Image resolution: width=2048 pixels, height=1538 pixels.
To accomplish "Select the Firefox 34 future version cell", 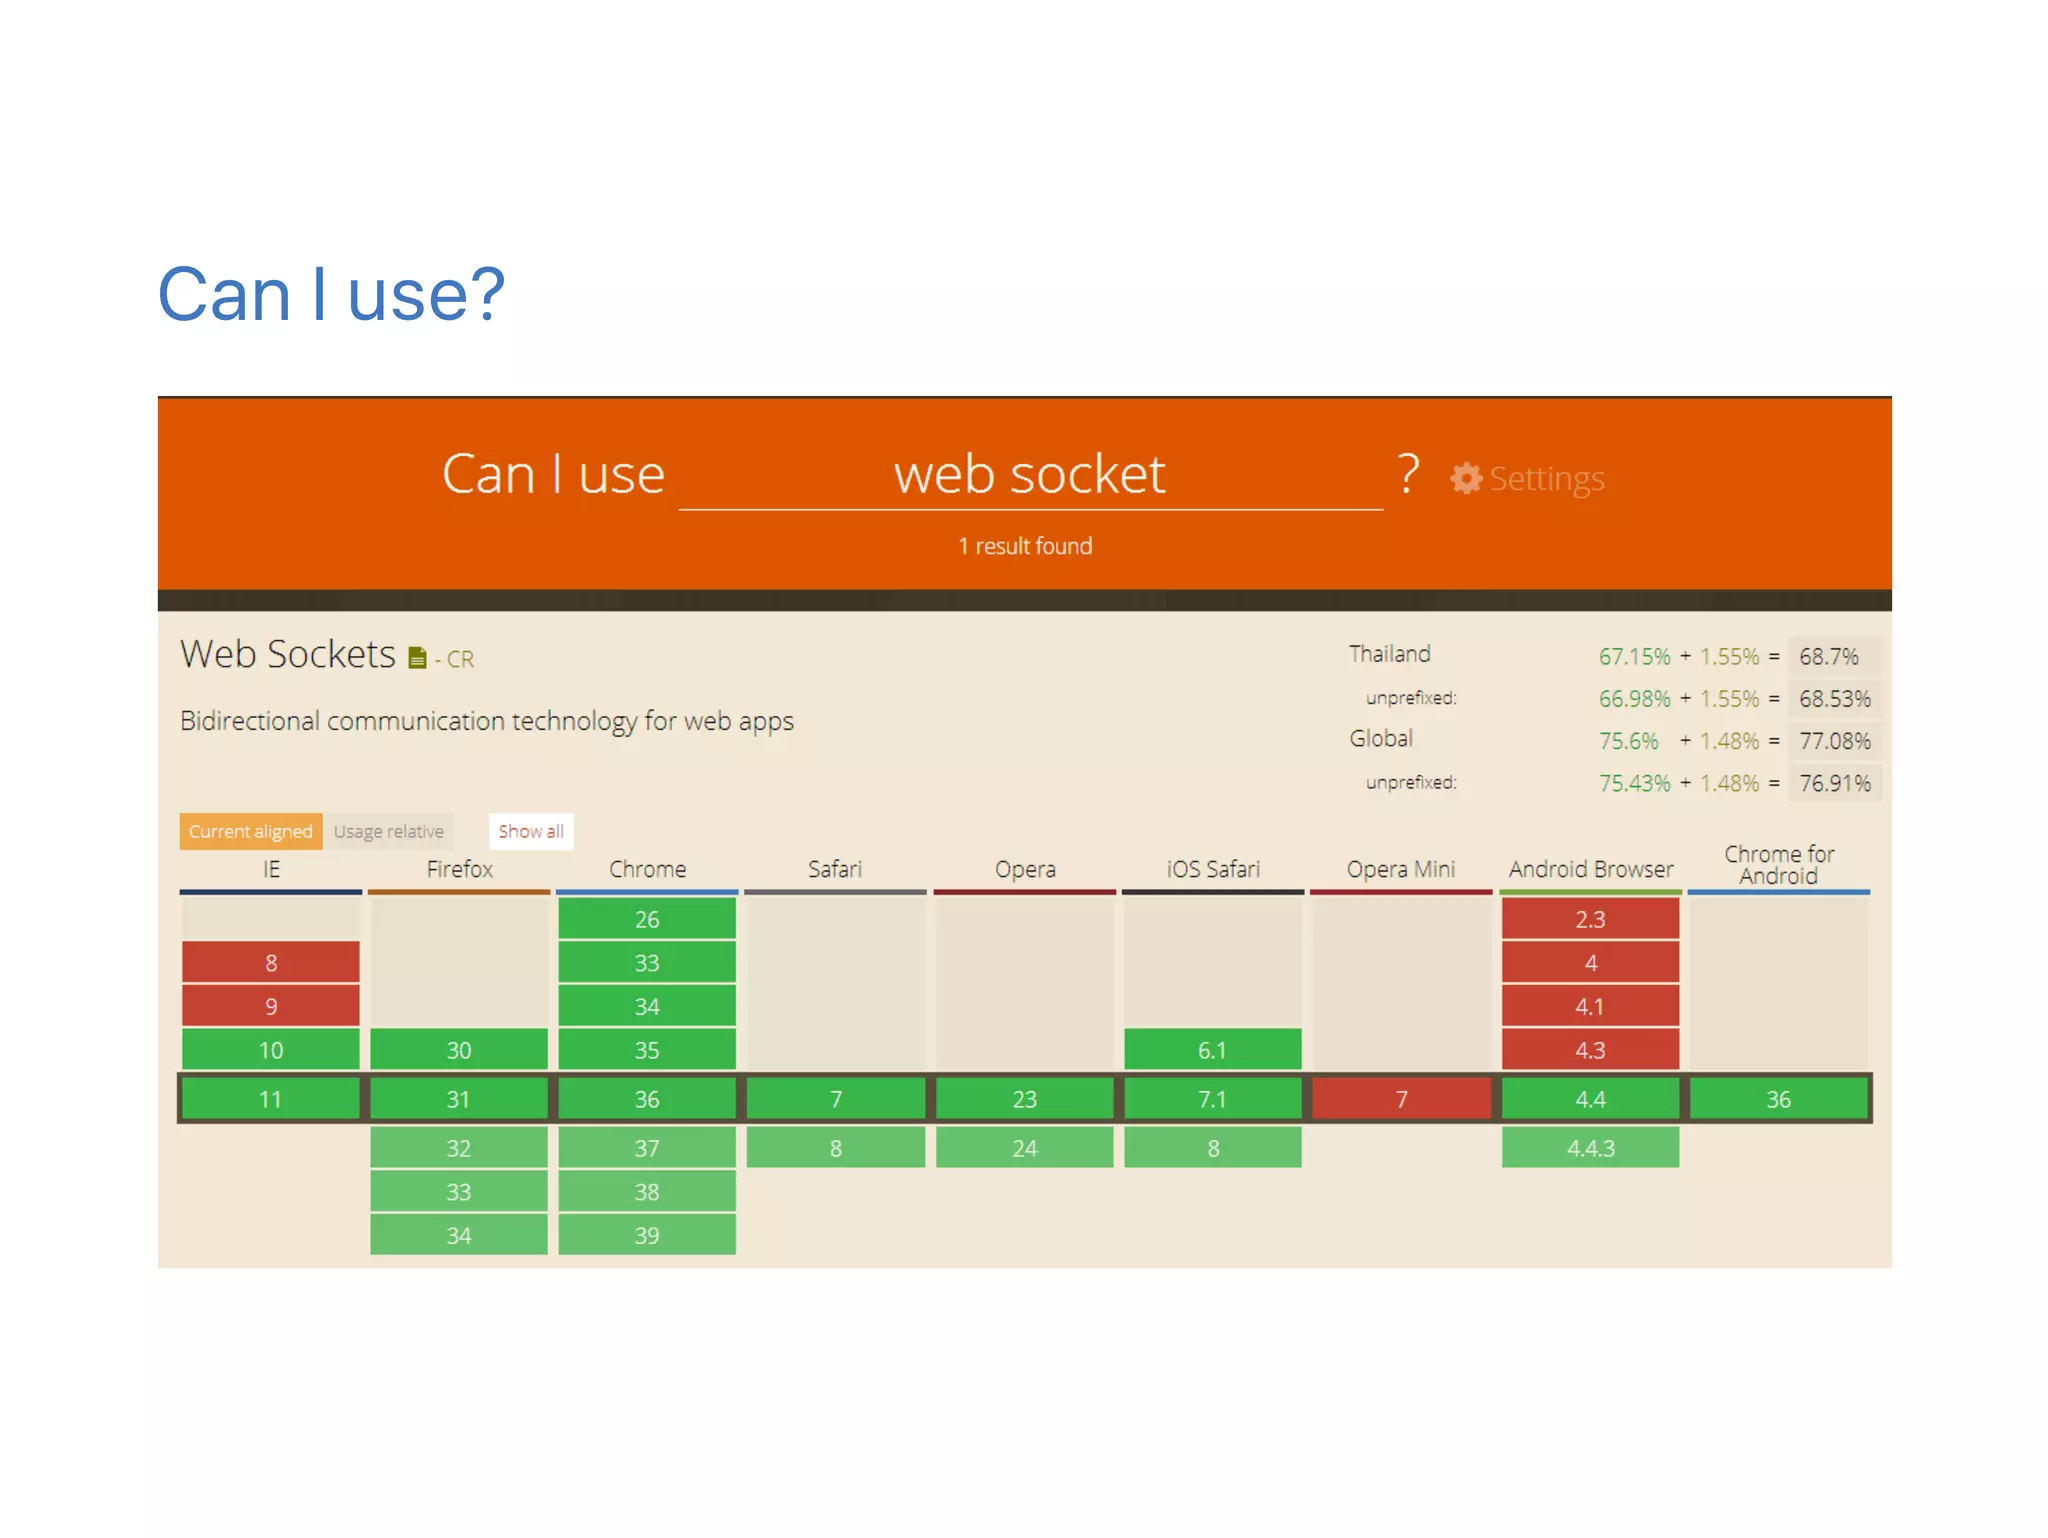I will 459,1235.
